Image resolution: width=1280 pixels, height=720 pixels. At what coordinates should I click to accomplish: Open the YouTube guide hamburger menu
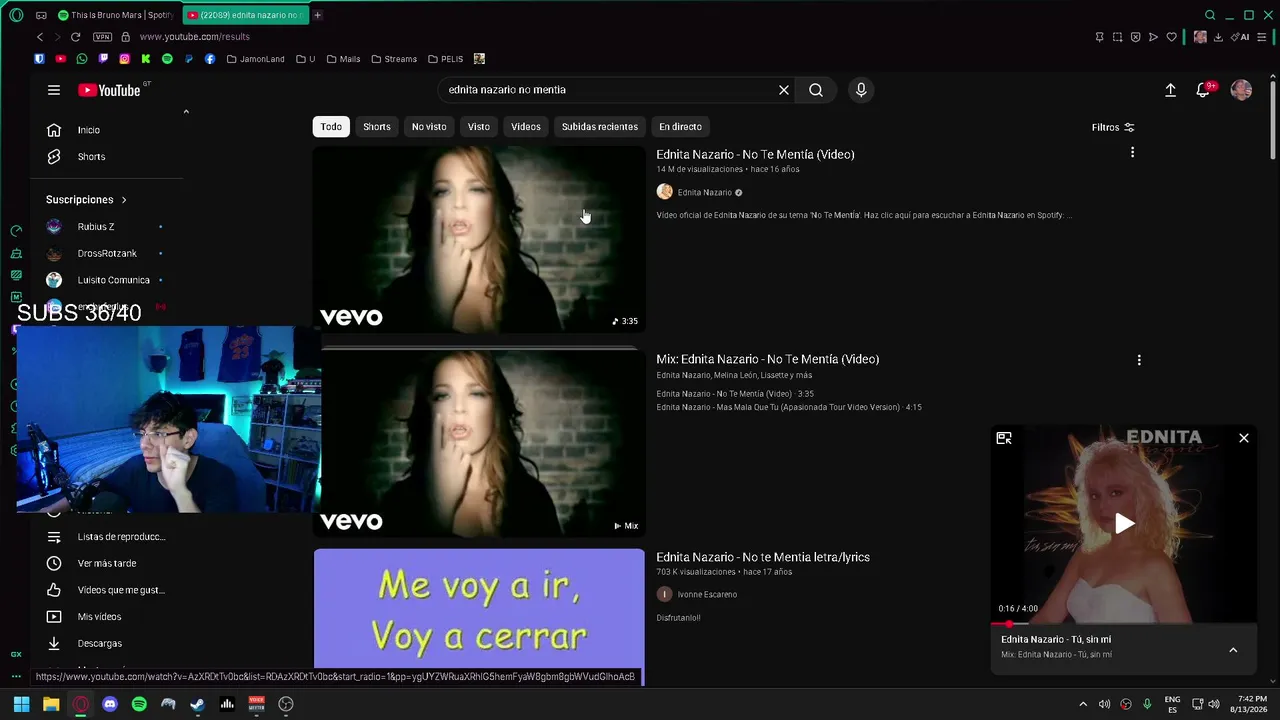pos(54,90)
